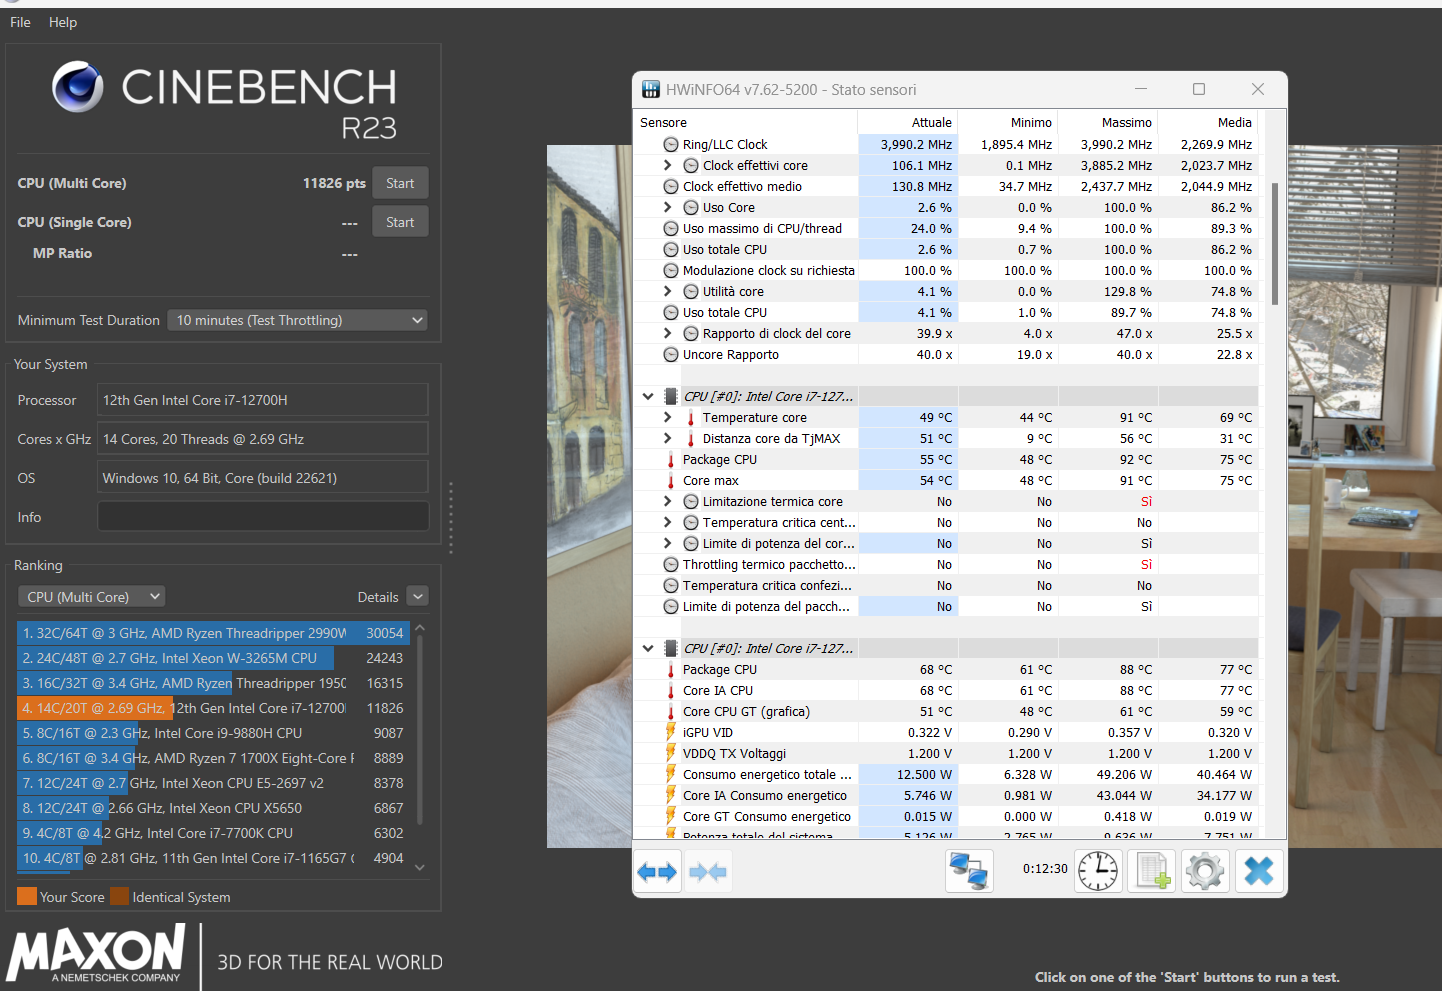Screen dimensions: 1442x991
Task: Expand Limitazione termica core row
Action: click(x=668, y=501)
